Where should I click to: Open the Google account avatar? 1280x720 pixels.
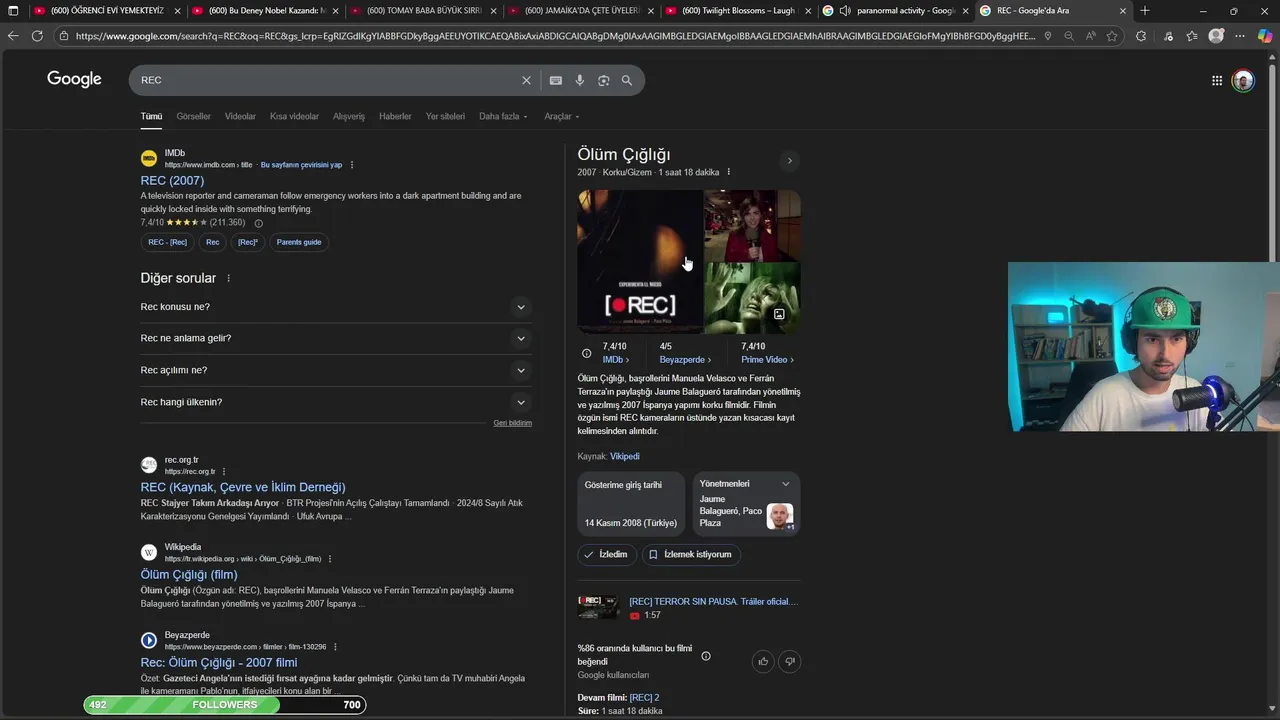1243,81
